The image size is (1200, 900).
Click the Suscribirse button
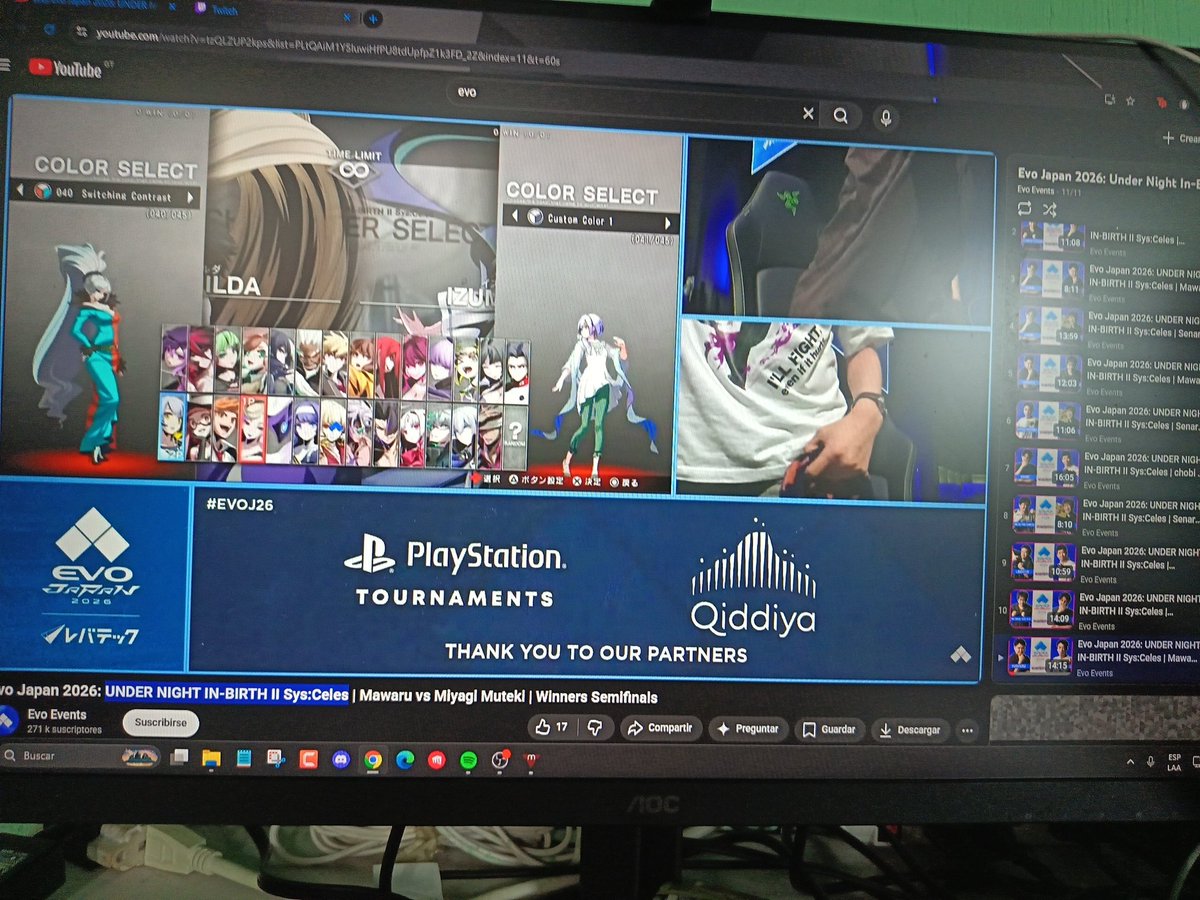[x=161, y=723]
